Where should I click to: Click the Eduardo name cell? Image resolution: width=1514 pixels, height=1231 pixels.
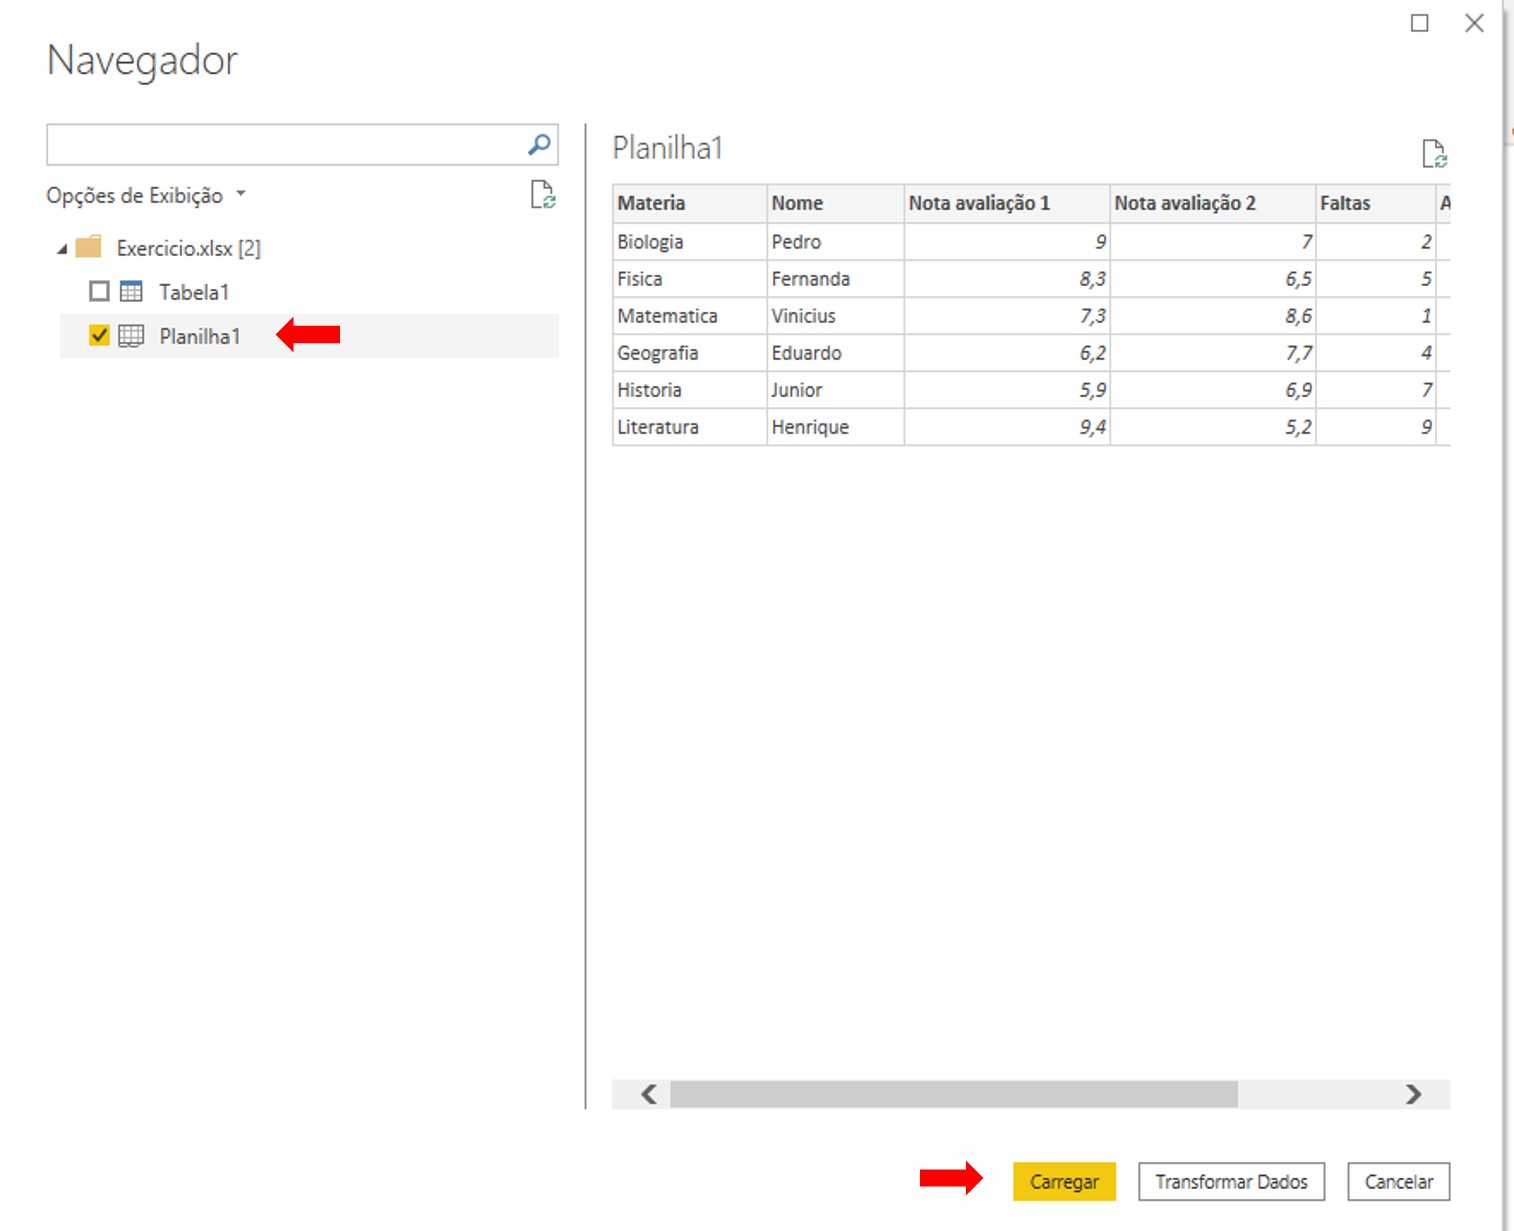pos(835,353)
